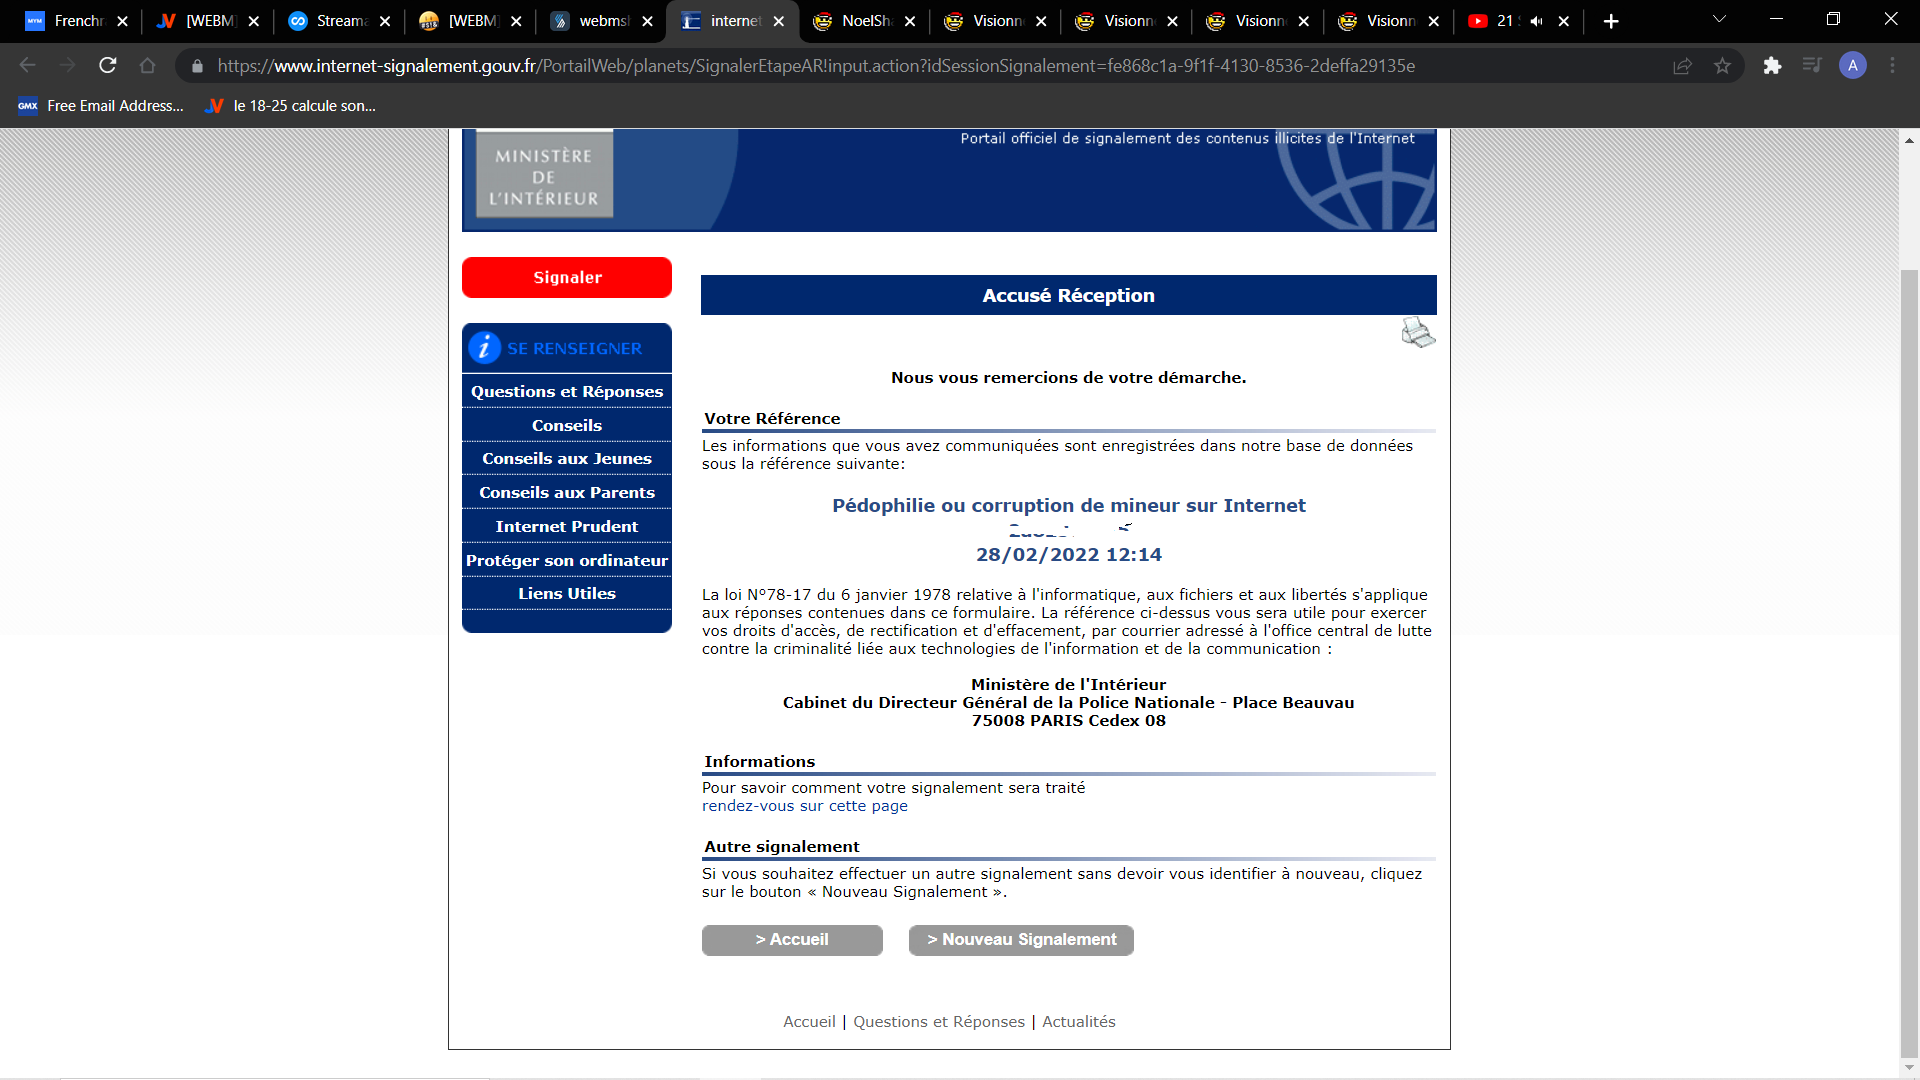Viewport: 1920px width, 1080px height.
Task: Click the Nouveau Signalement button
Action: pyautogui.click(x=1021, y=940)
